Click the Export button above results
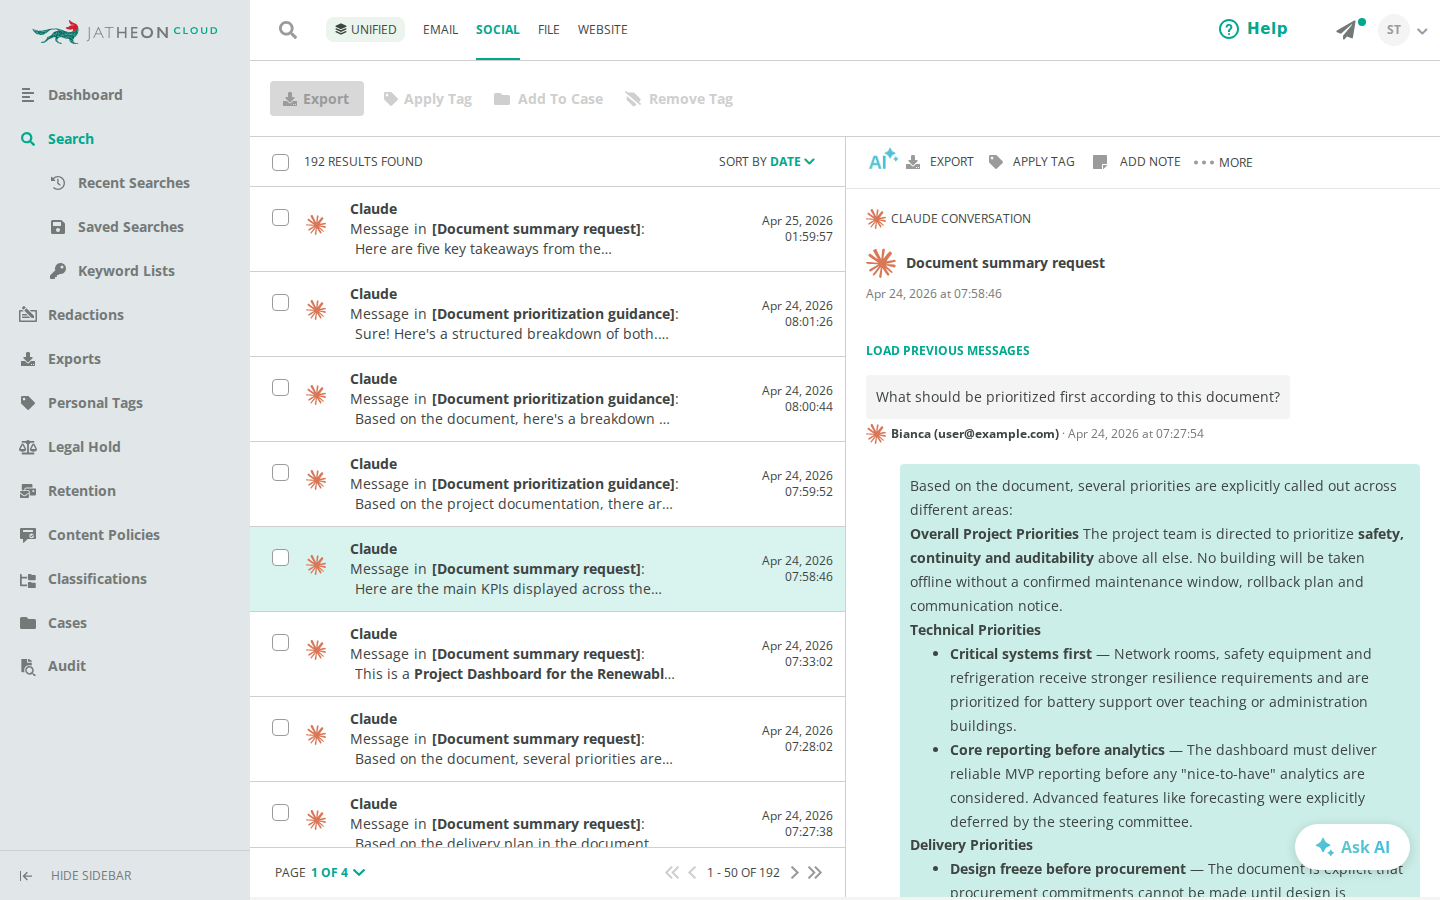The width and height of the screenshot is (1440, 900). click(x=317, y=99)
